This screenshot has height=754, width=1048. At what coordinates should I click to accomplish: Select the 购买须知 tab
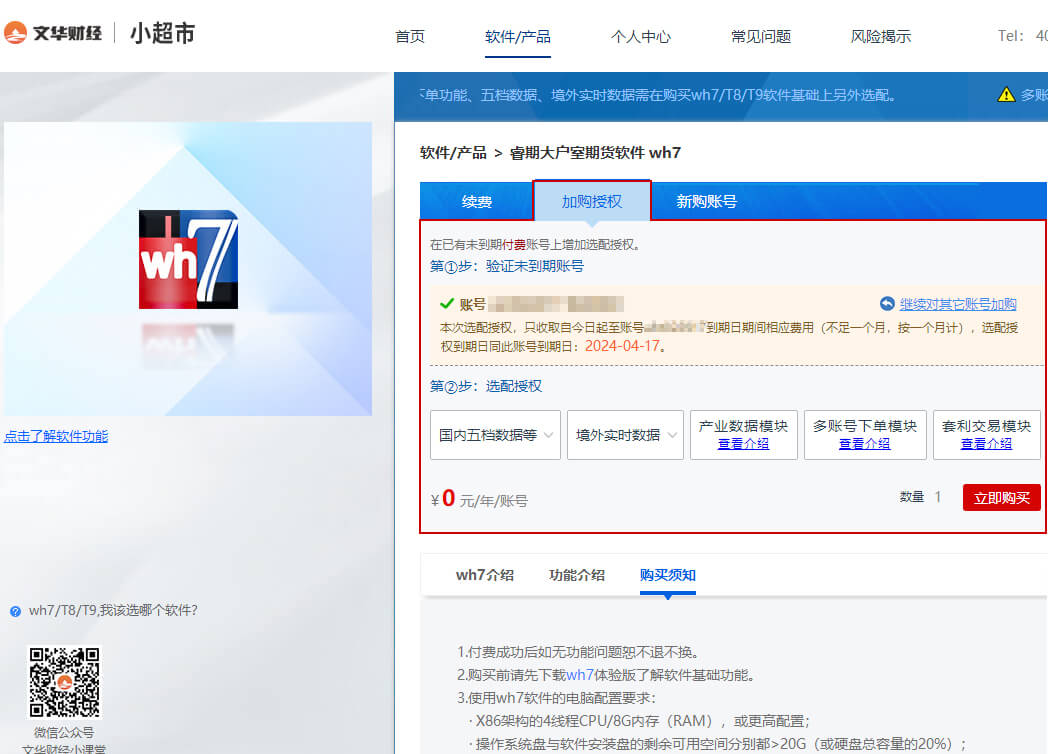(668, 575)
